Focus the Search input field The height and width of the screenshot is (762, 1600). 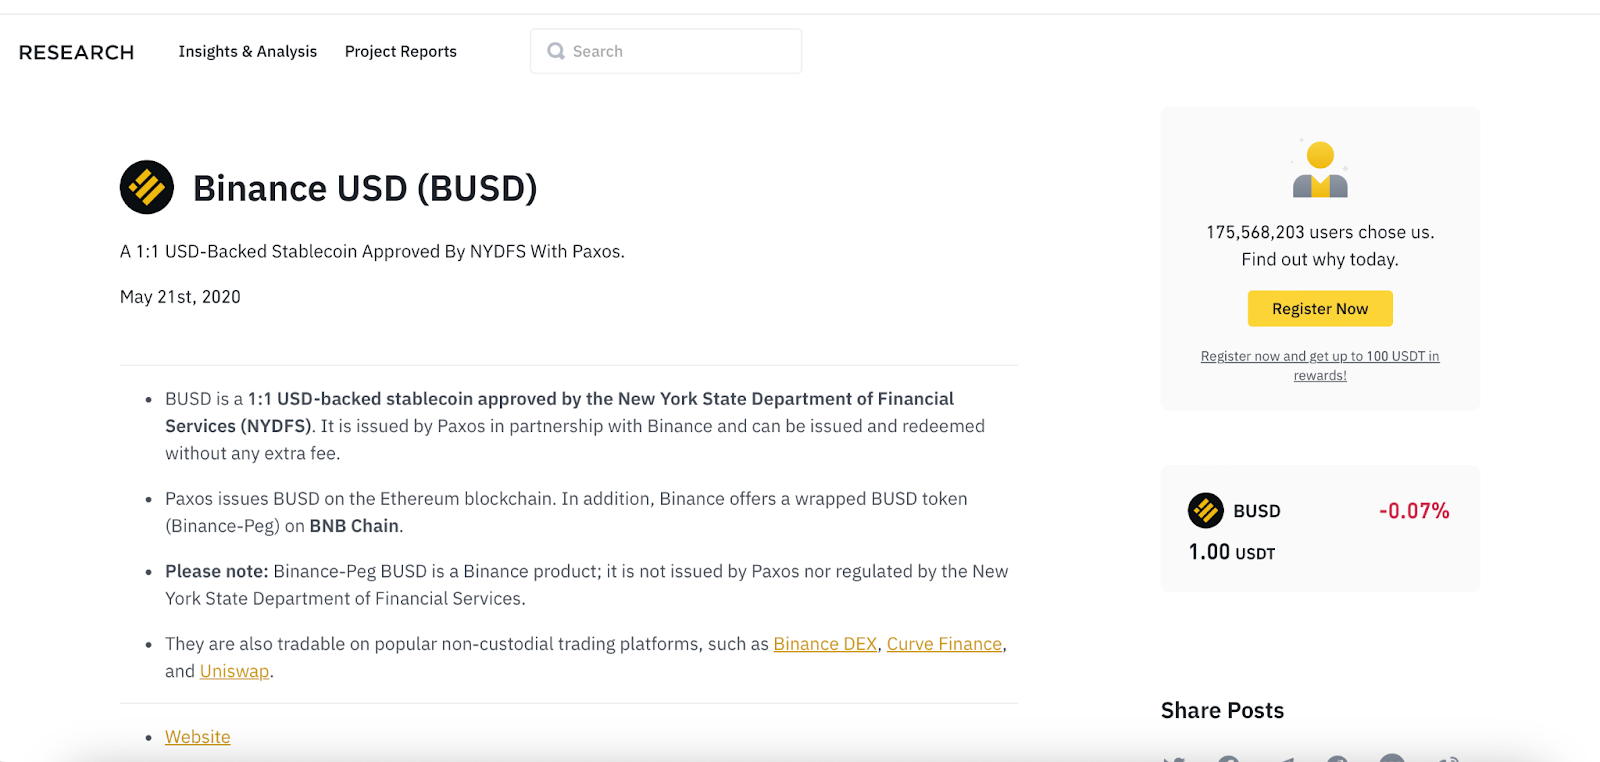click(666, 51)
